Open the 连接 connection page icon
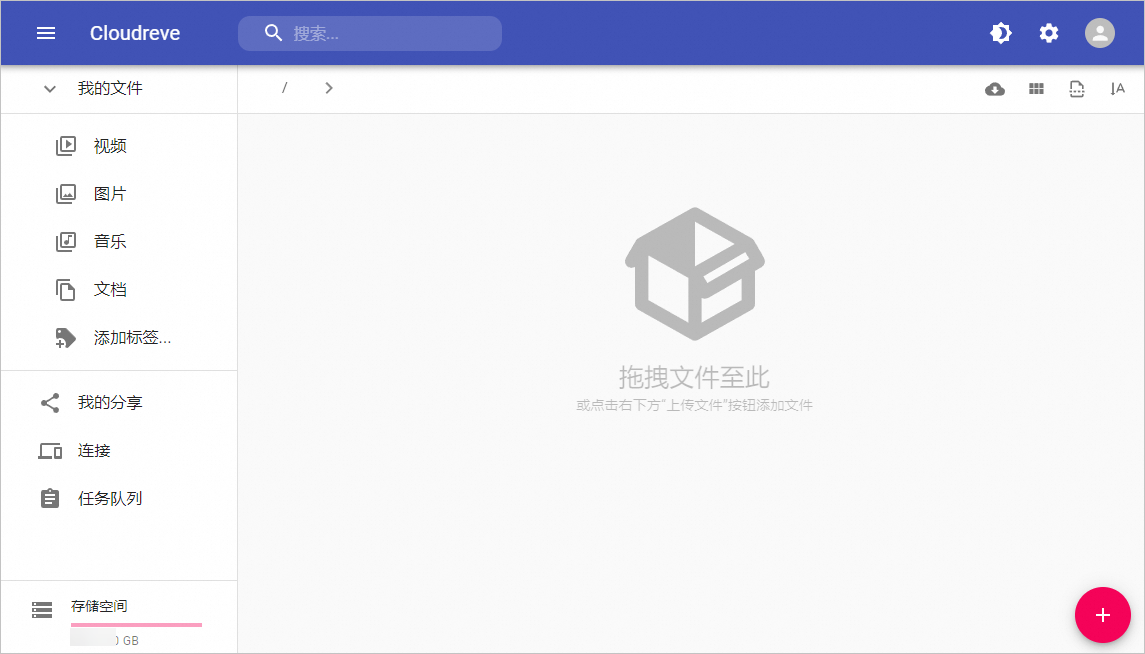 click(x=50, y=451)
